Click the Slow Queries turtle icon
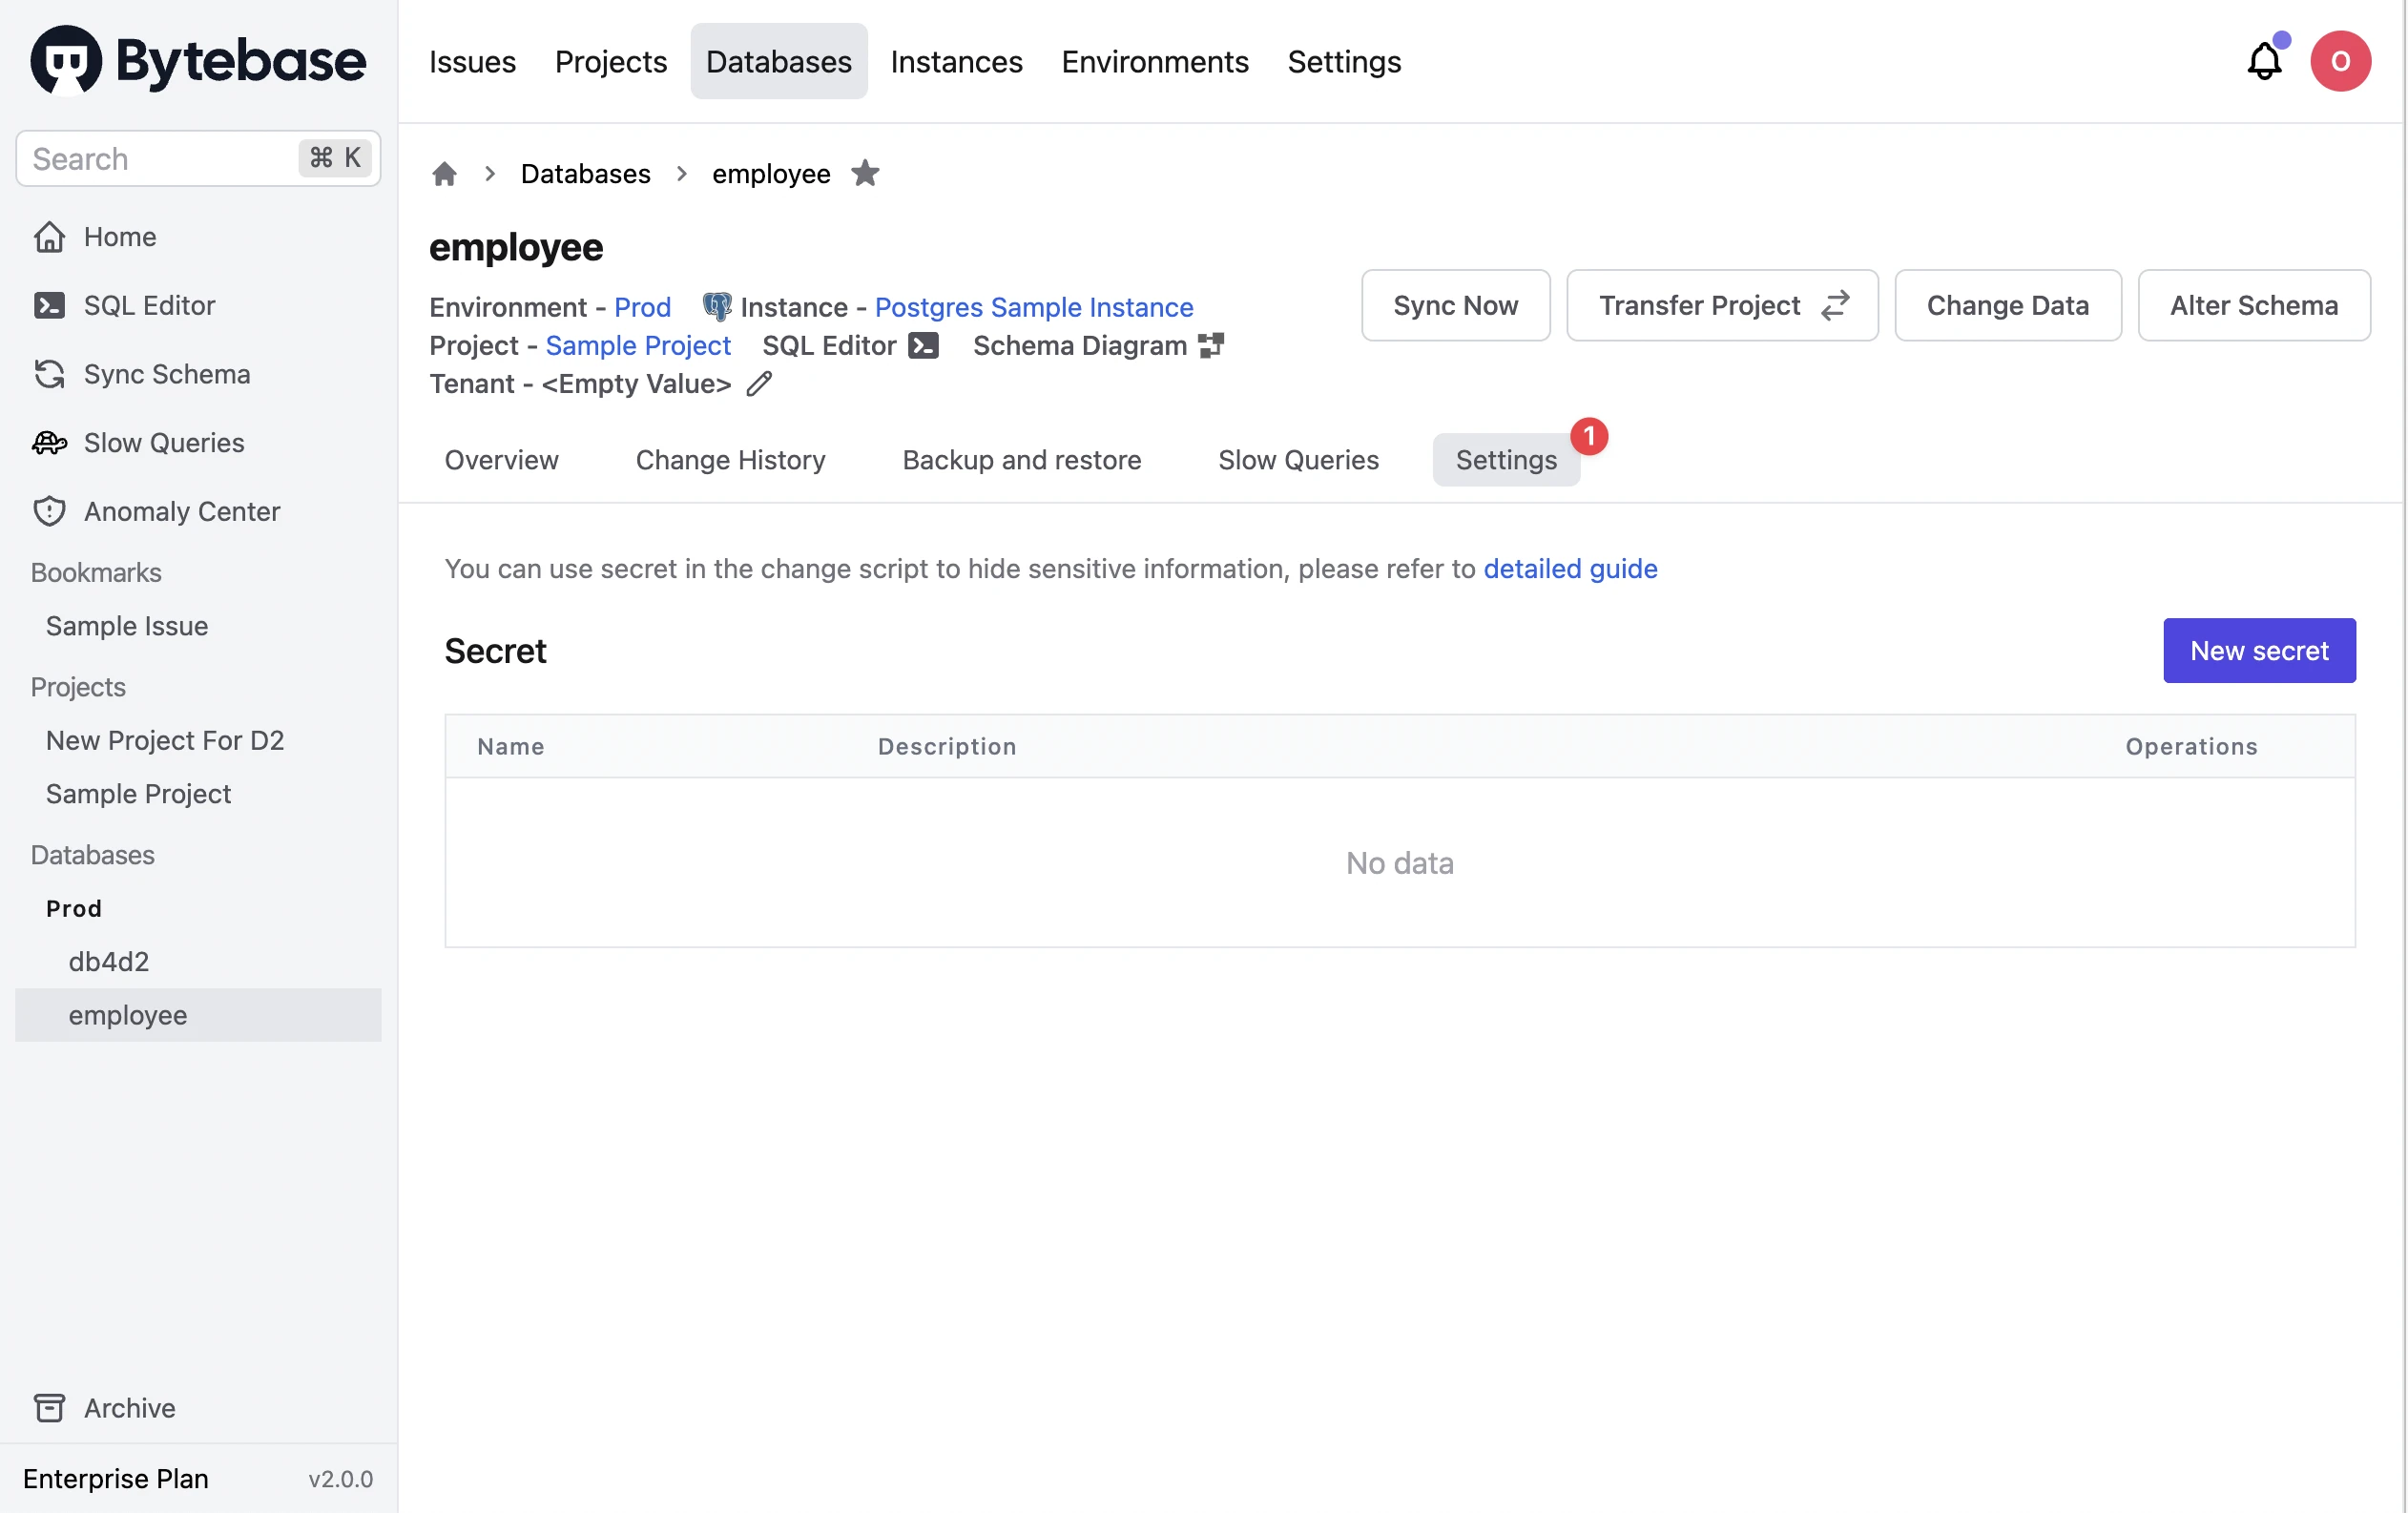Viewport: 2408px width, 1513px height. 49,442
